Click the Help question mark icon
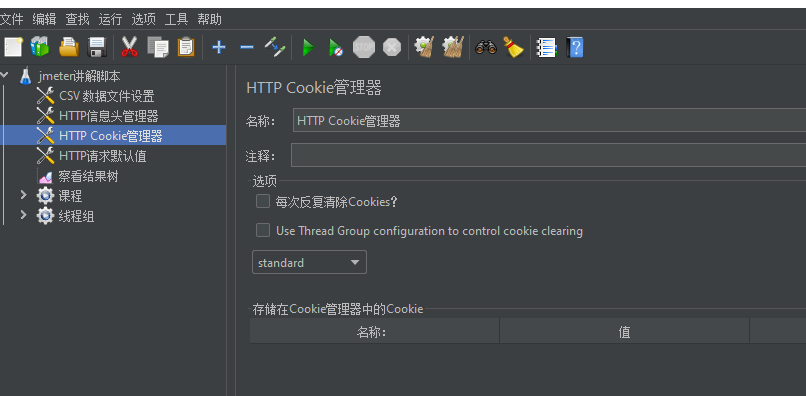 pyautogui.click(x=575, y=47)
